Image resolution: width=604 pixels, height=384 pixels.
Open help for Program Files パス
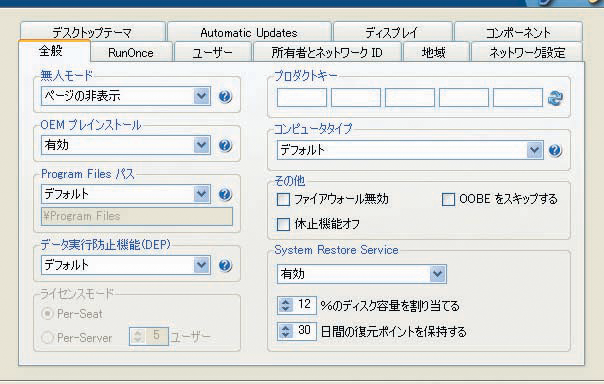[225, 194]
